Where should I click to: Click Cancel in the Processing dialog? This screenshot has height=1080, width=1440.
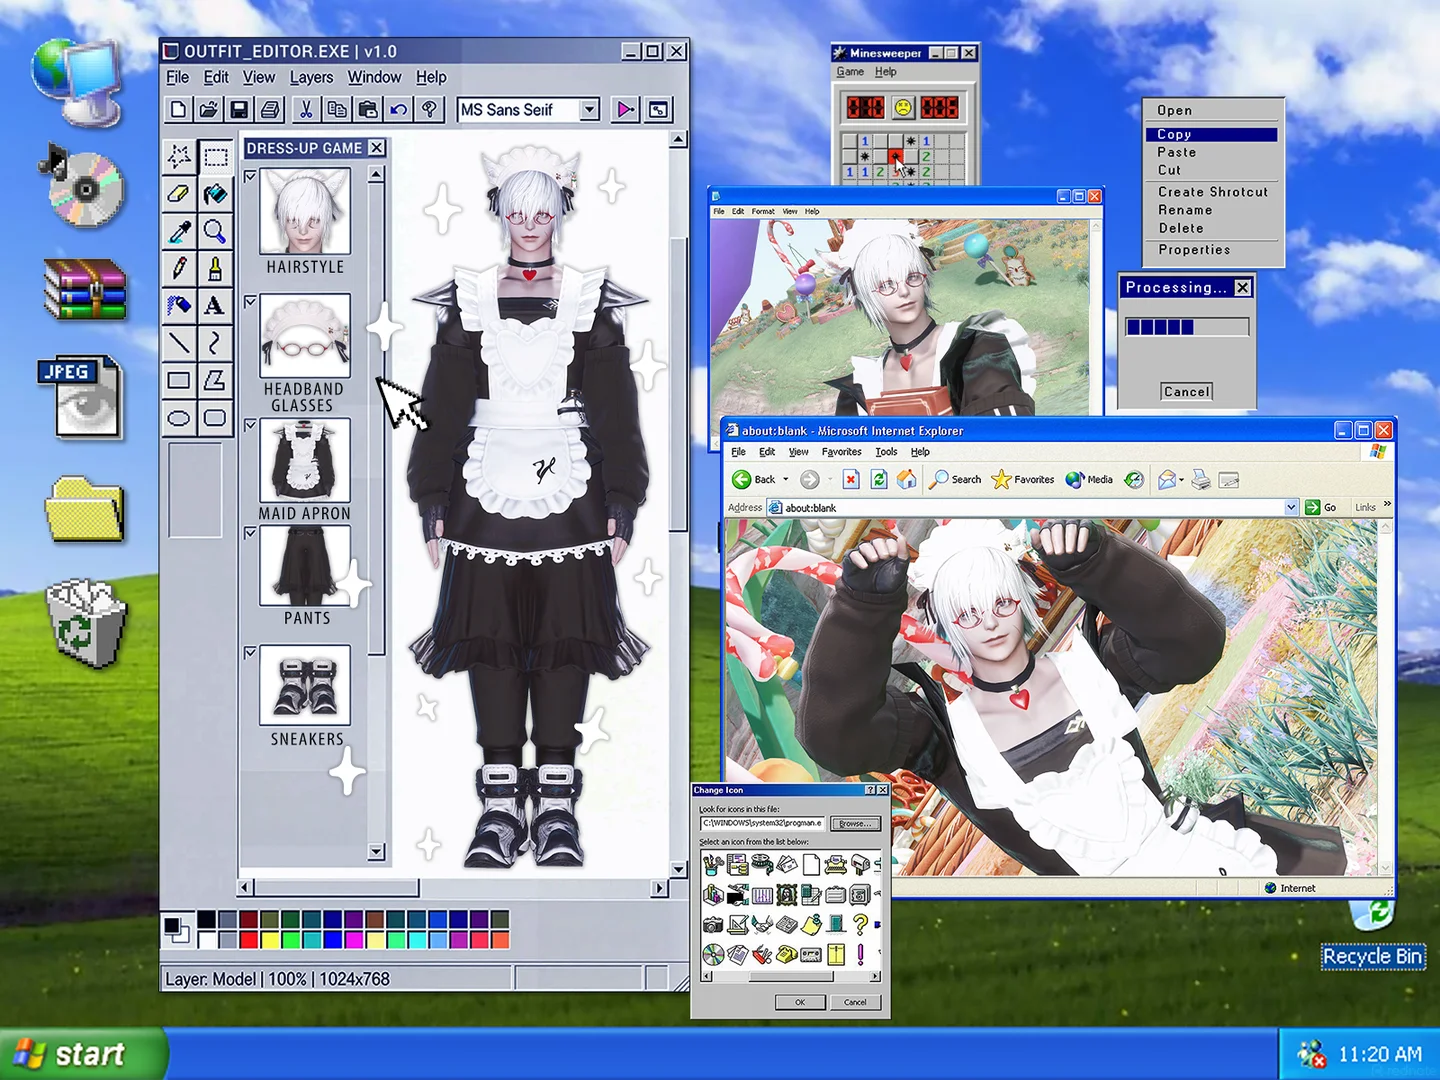point(1187,392)
